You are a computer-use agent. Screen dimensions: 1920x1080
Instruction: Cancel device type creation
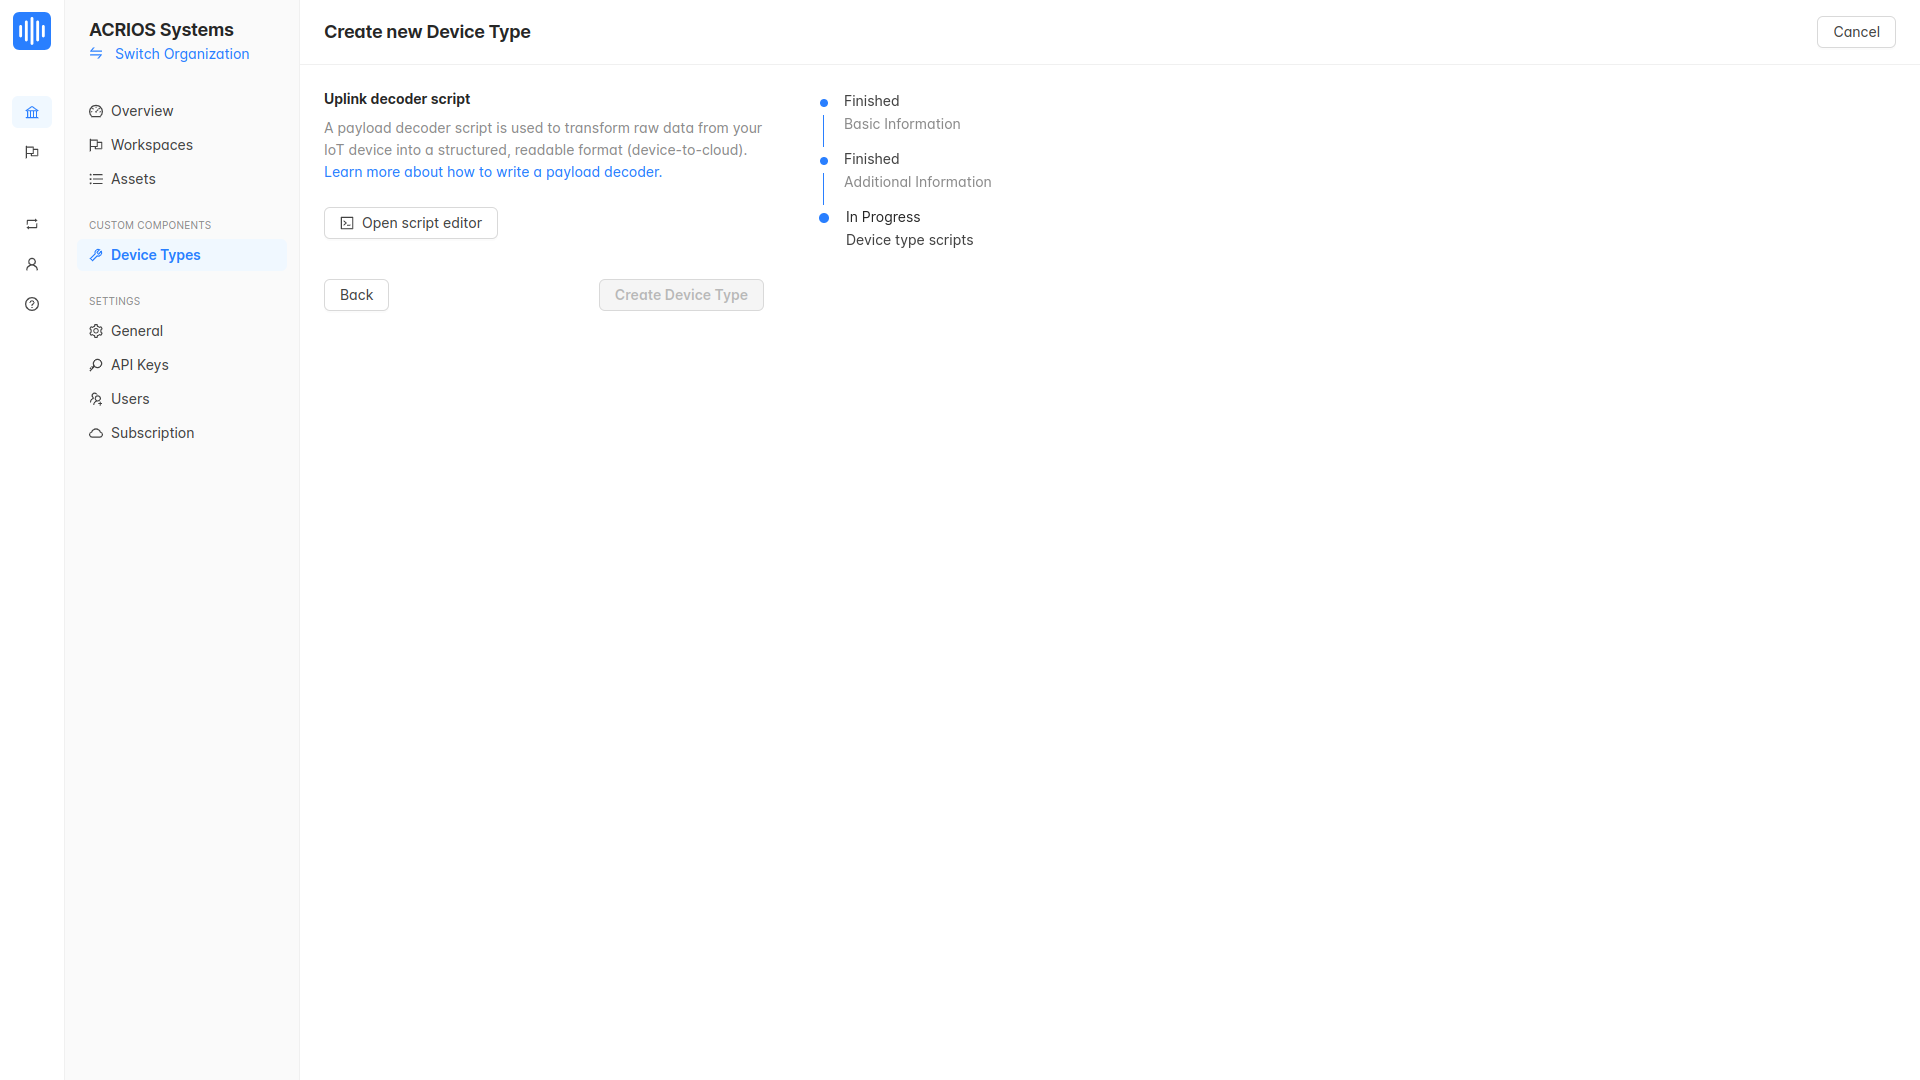coord(1855,32)
